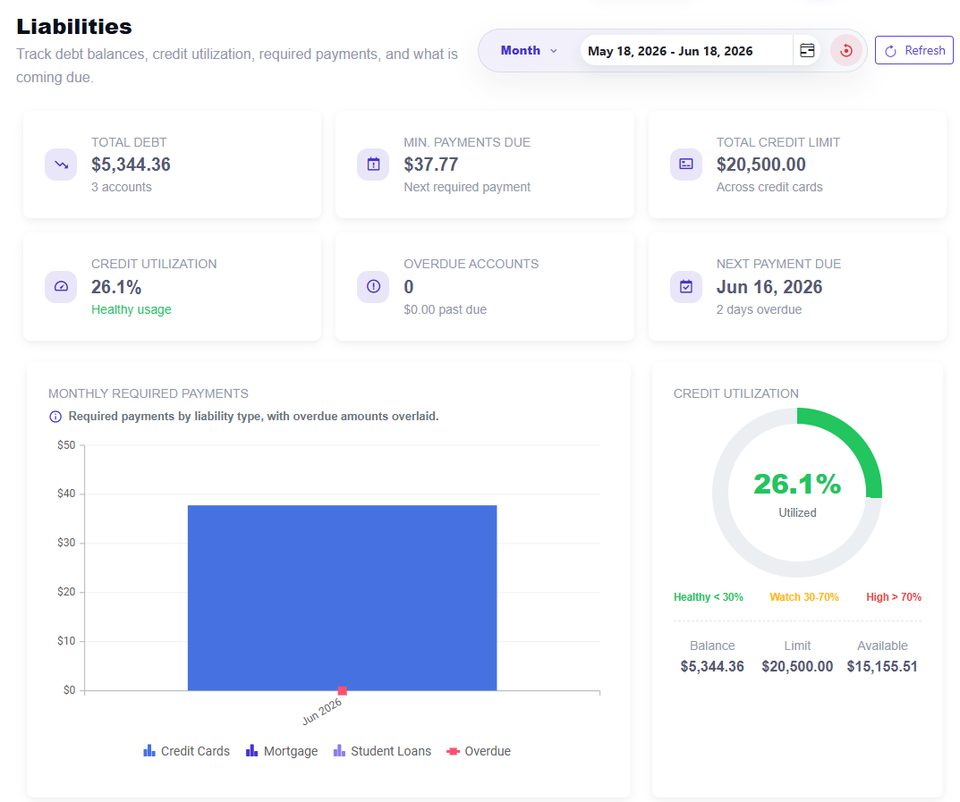The image size is (960, 802).
Task: Click the Liabilities page heading
Action: [74, 26]
